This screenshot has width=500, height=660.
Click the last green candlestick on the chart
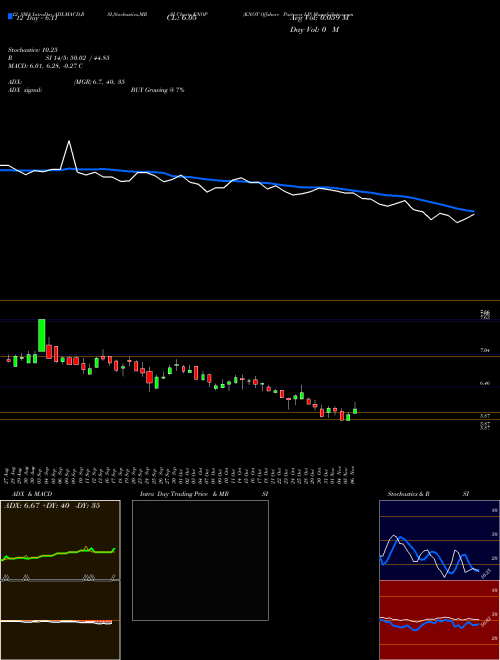[x=355, y=411]
